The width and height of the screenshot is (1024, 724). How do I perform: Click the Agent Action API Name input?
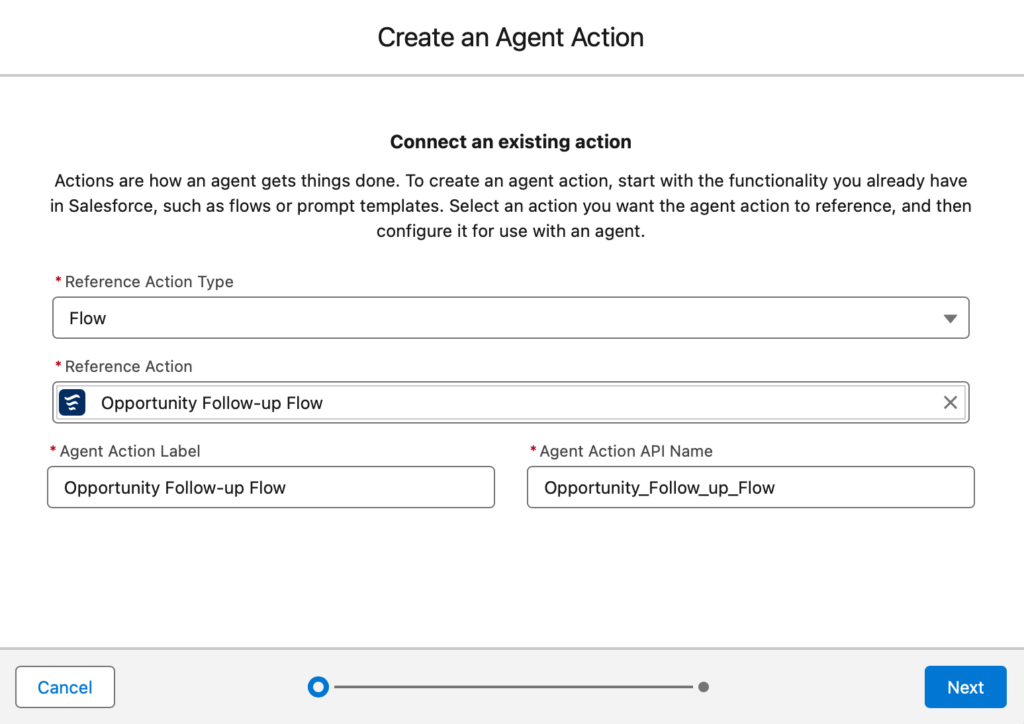pos(750,487)
